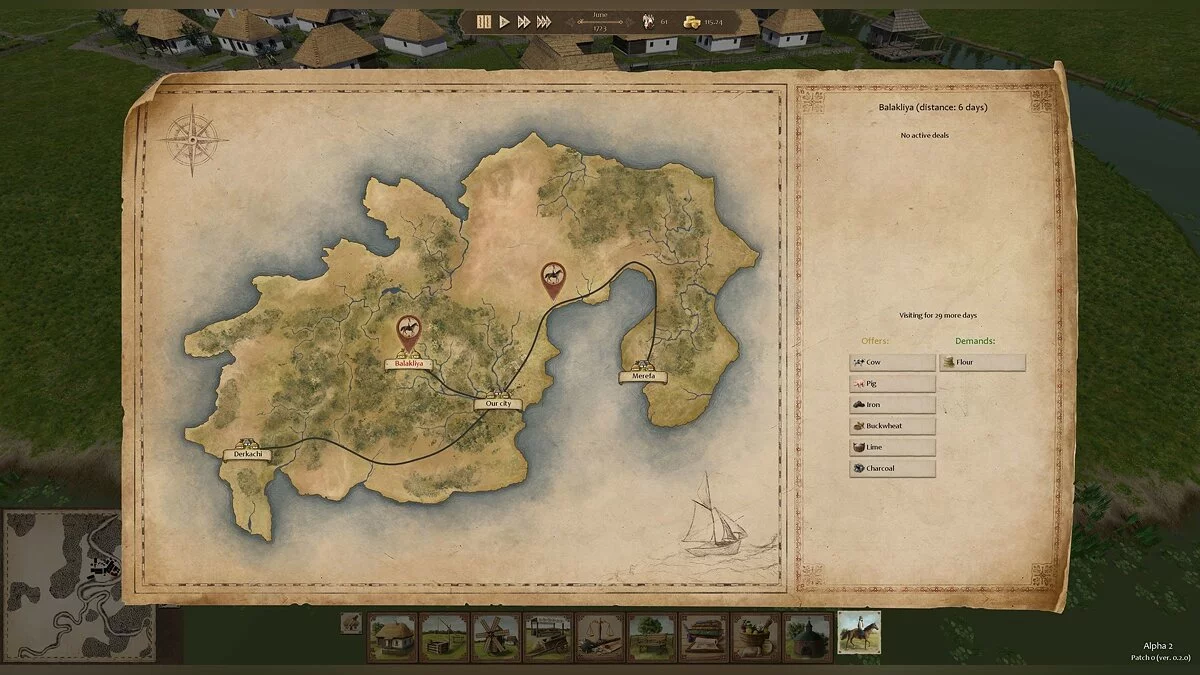
Task: Open the windmill building category
Action: click(496, 637)
